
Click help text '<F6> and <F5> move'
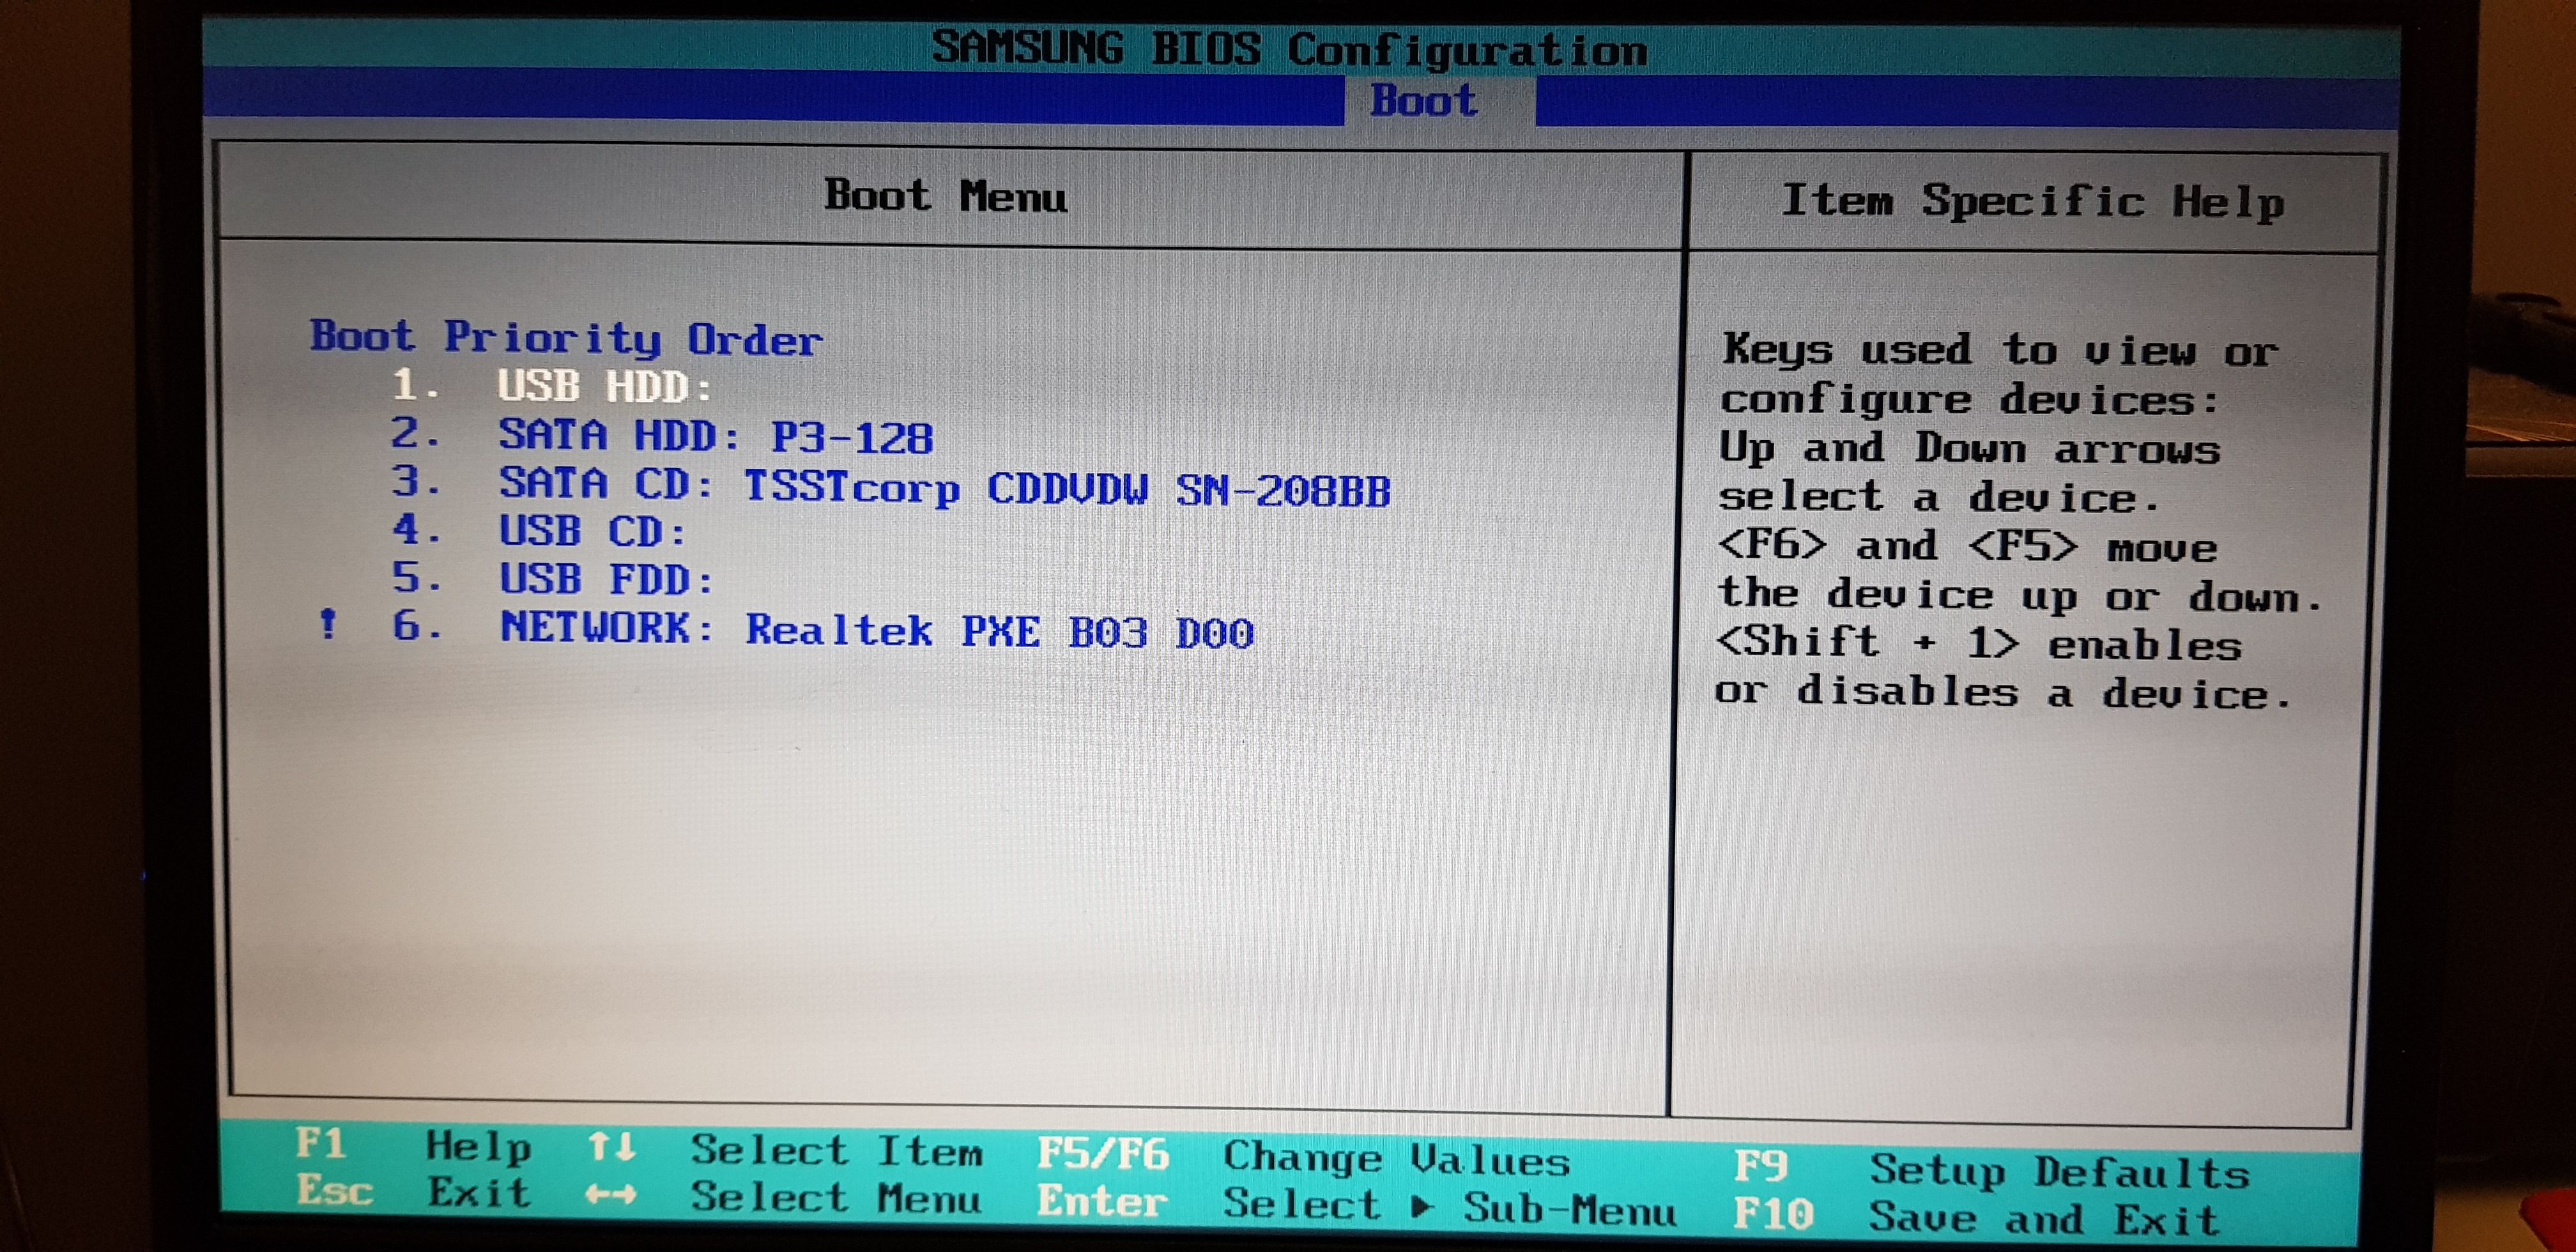click(x=1967, y=546)
